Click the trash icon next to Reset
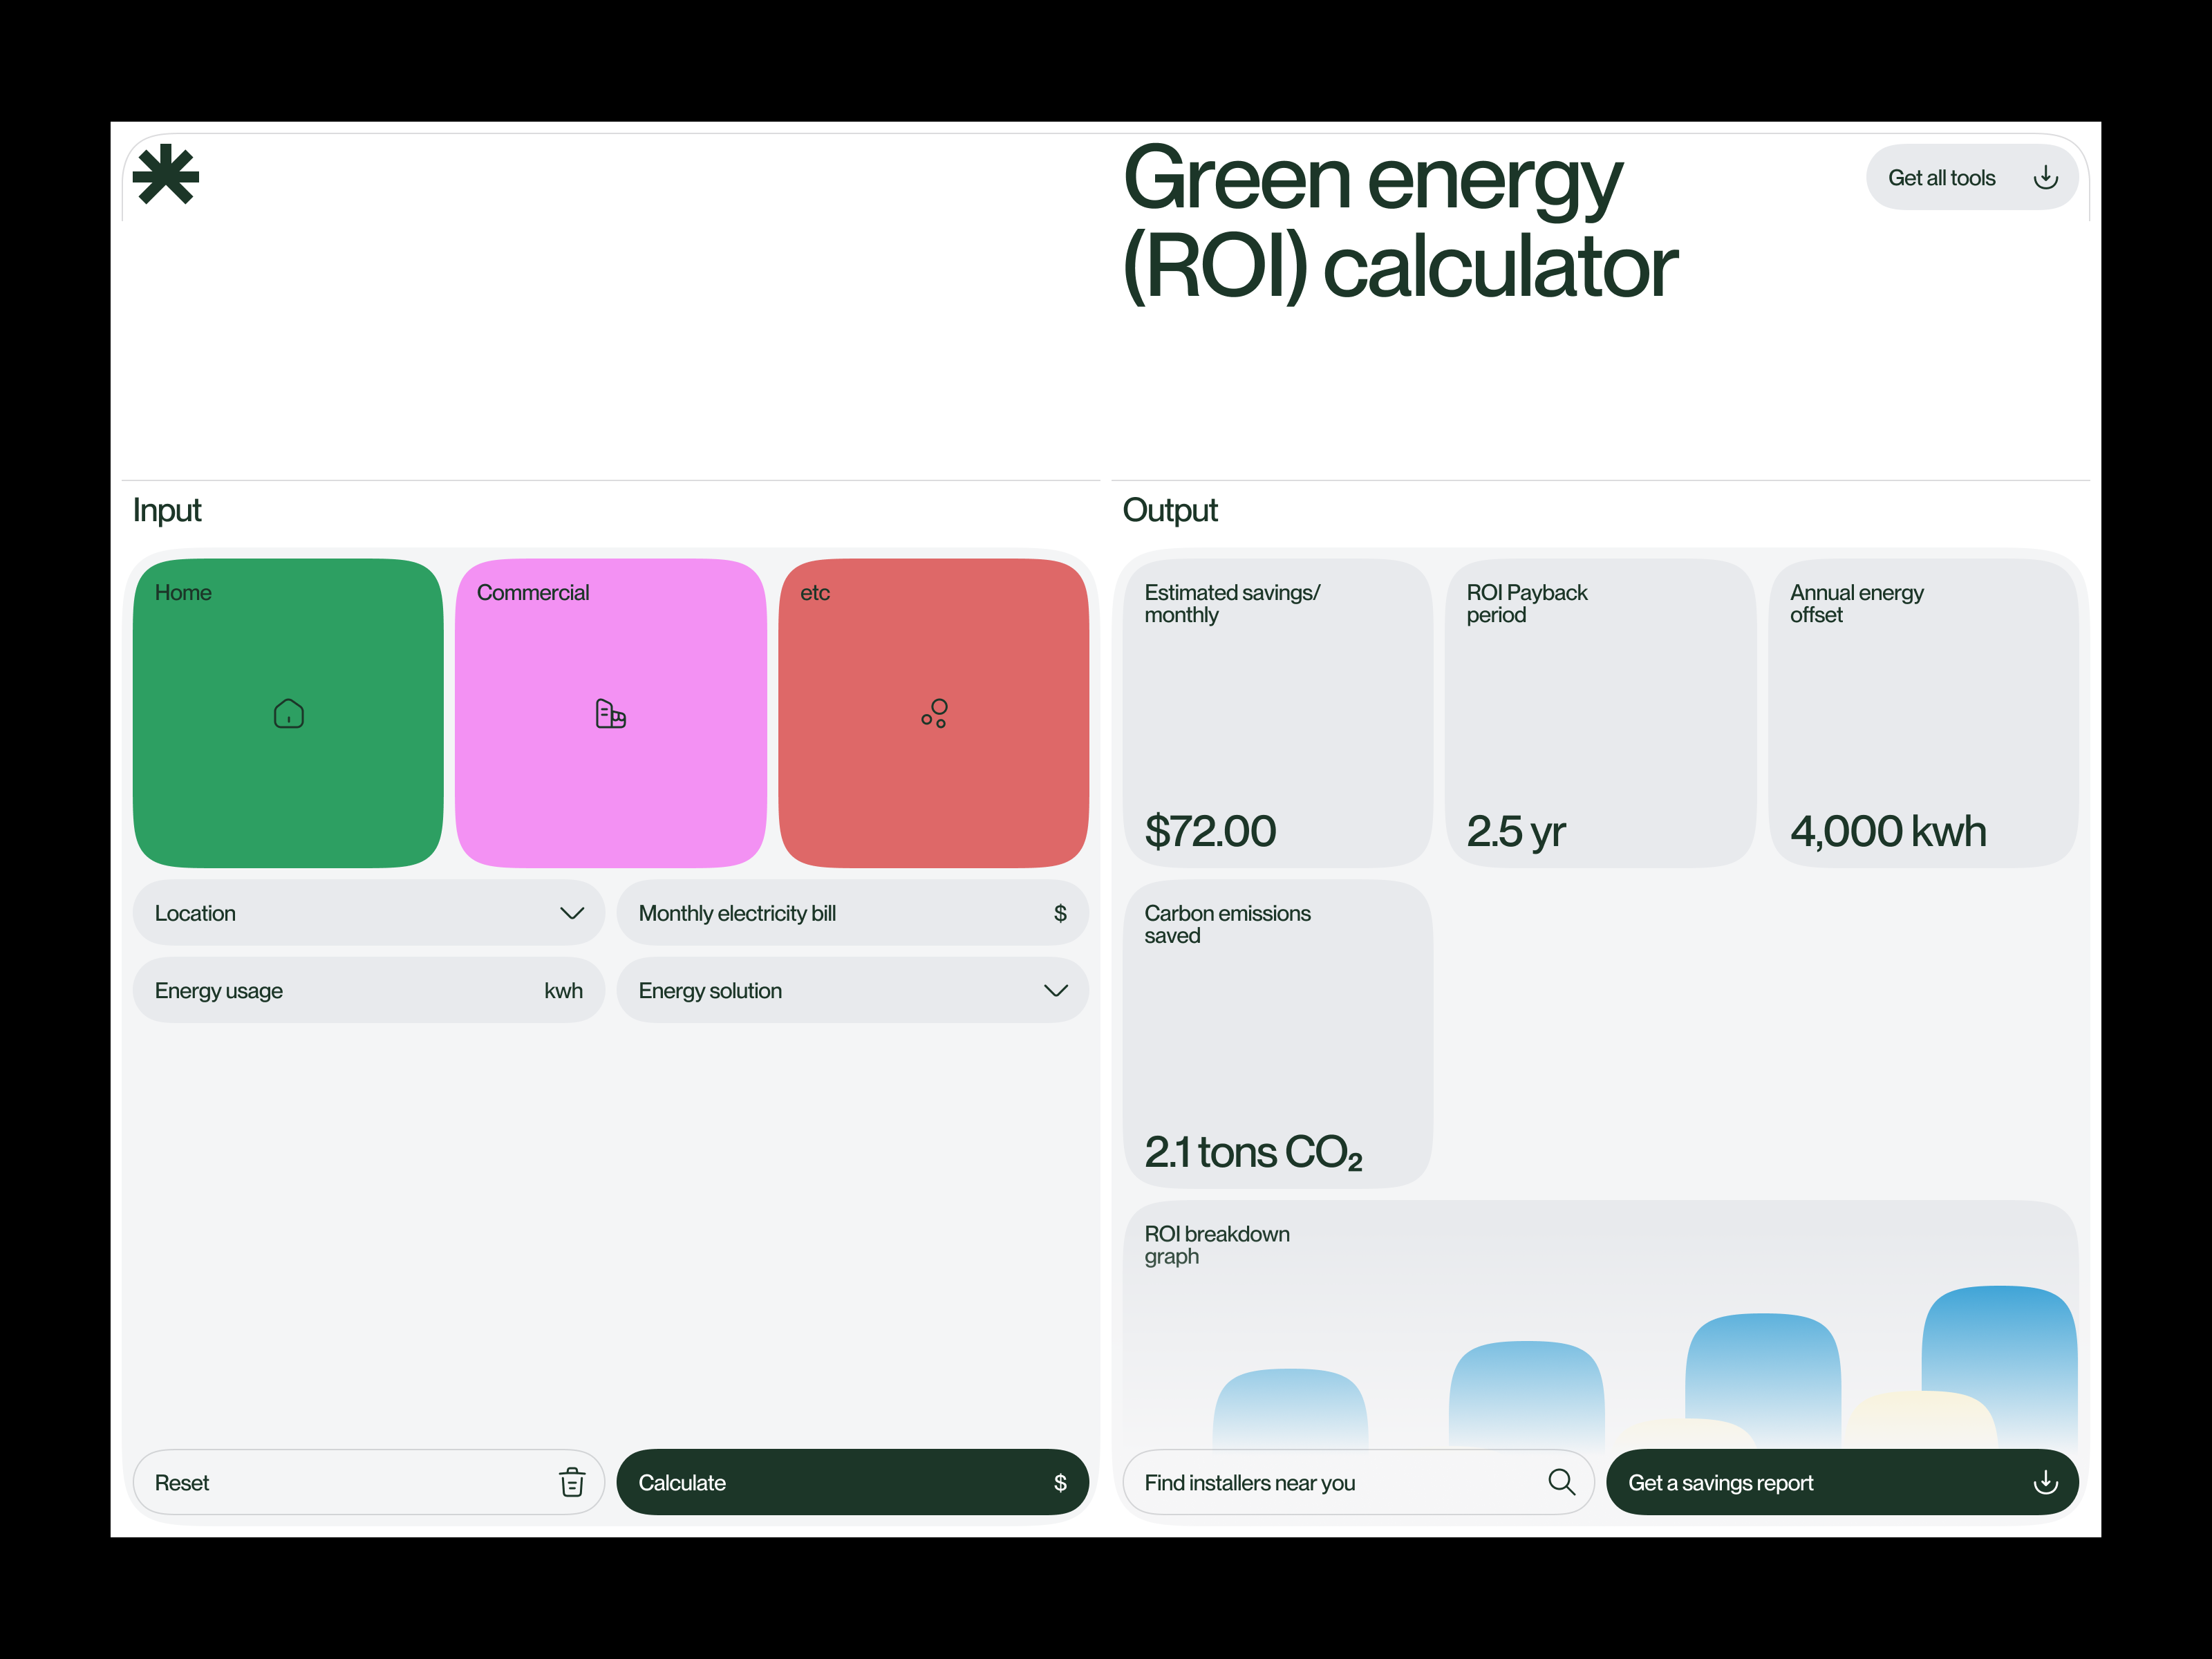The height and width of the screenshot is (1659, 2212). tap(571, 1482)
